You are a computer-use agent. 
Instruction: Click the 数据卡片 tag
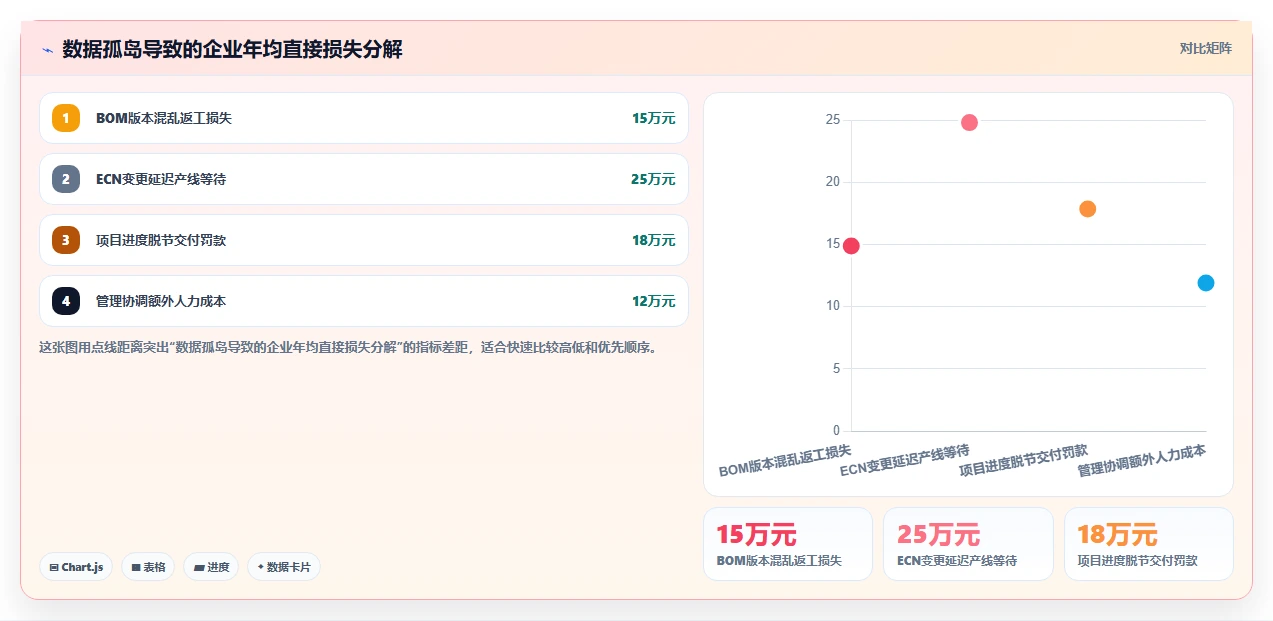tap(284, 567)
